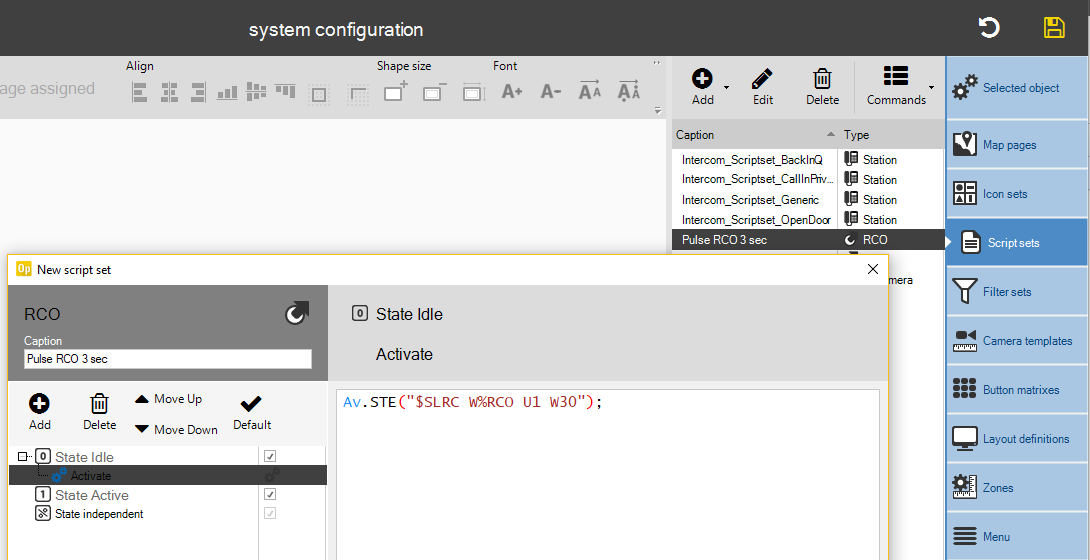1090x560 pixels.
Task: Click the save floppy disk icon
Action: 1054,28
